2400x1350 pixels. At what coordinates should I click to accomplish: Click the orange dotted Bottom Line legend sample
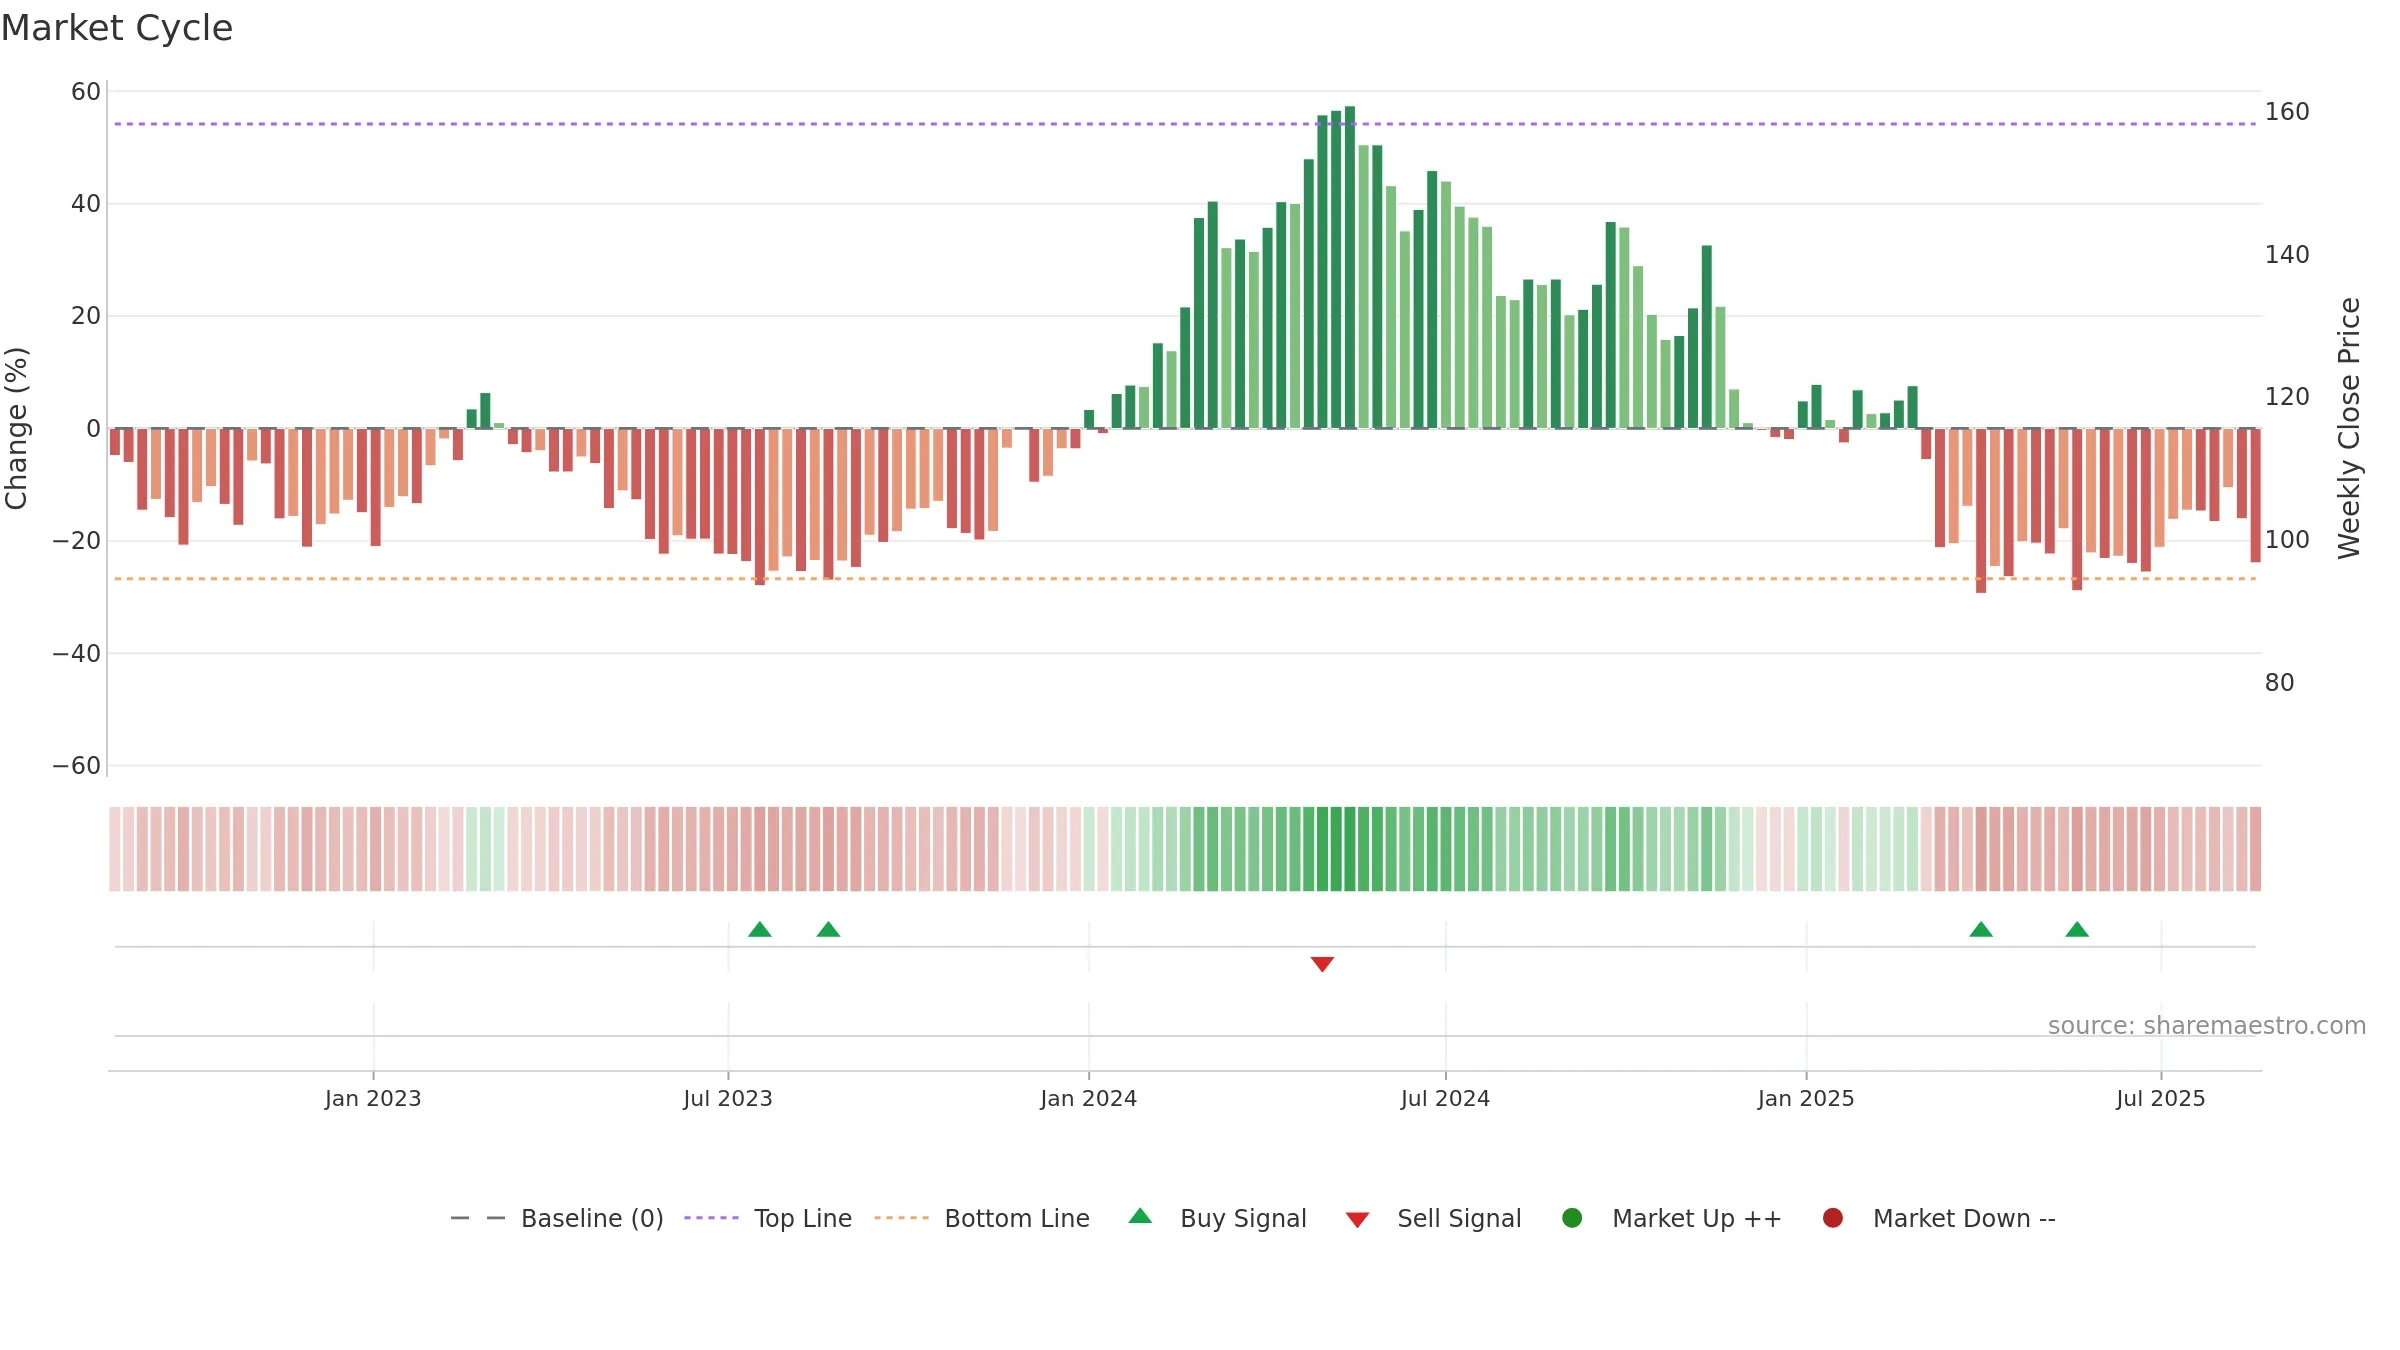click(901, 1218)
